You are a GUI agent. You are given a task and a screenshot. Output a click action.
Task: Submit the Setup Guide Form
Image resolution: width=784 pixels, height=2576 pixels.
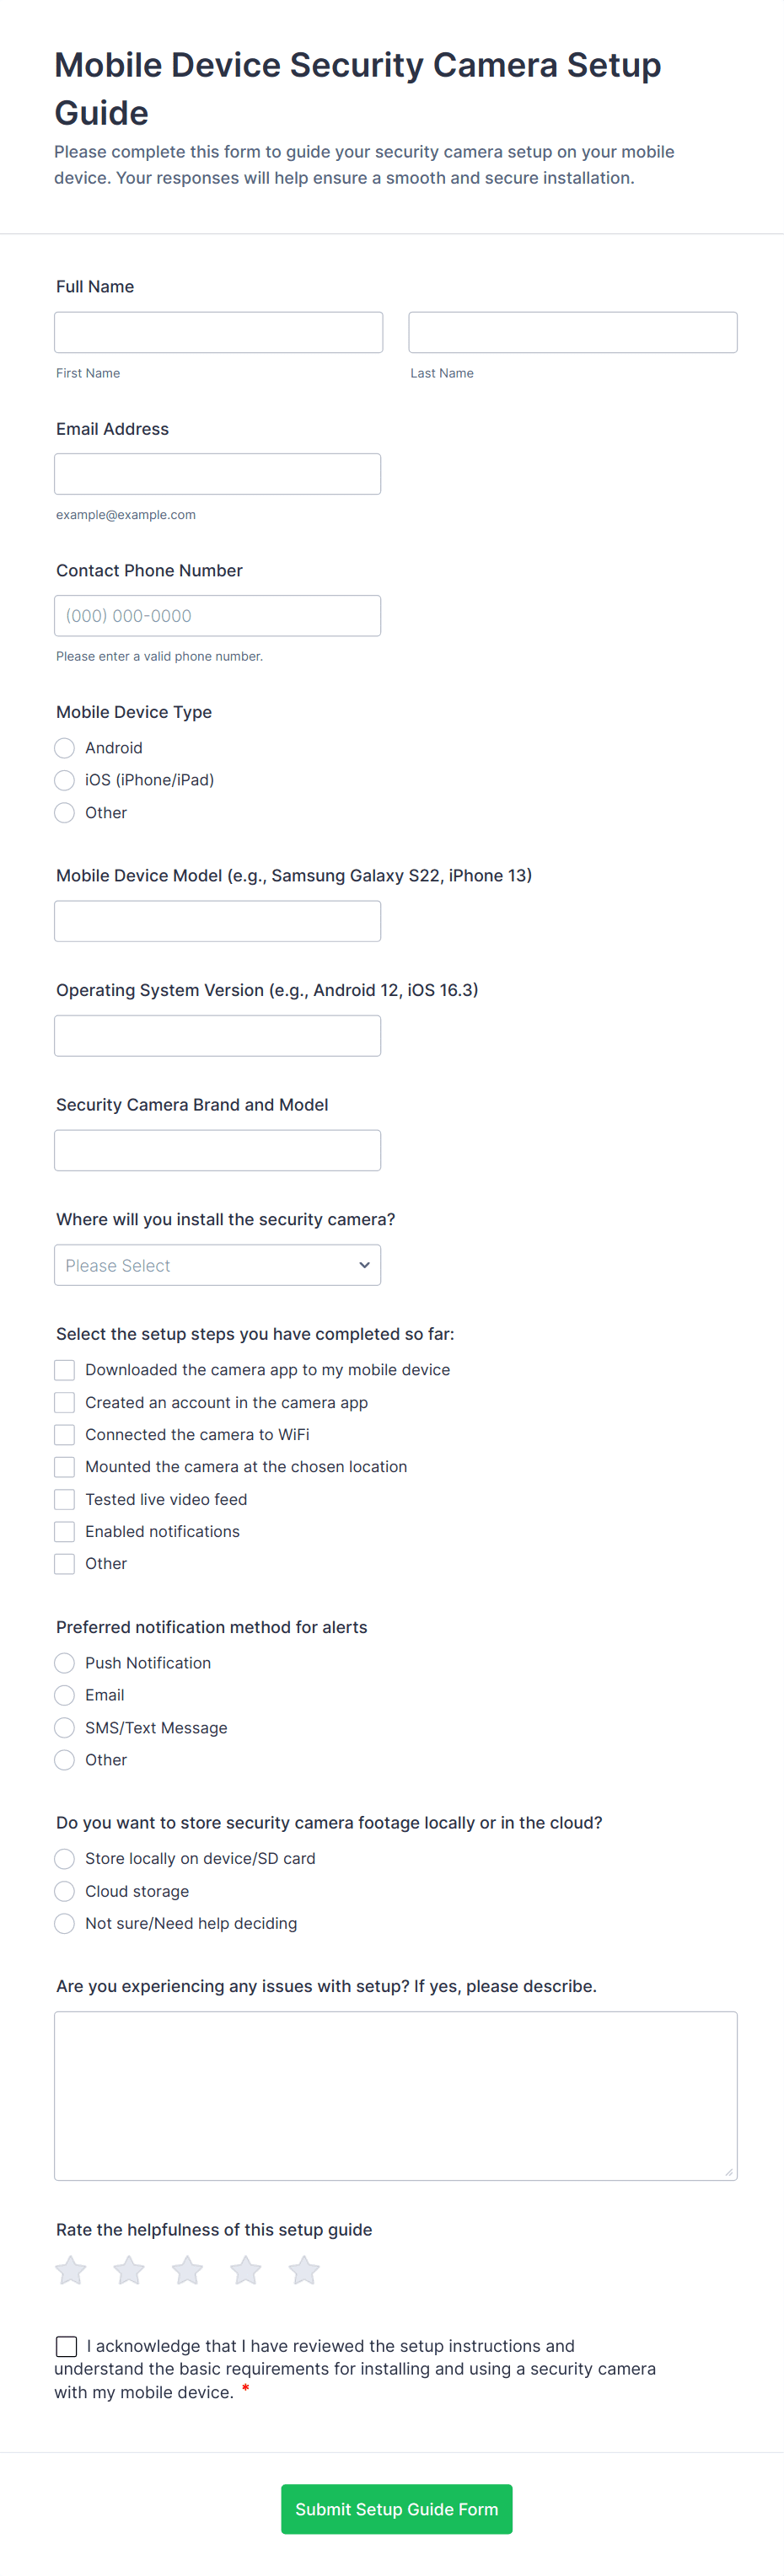[x=396, y=2509]
